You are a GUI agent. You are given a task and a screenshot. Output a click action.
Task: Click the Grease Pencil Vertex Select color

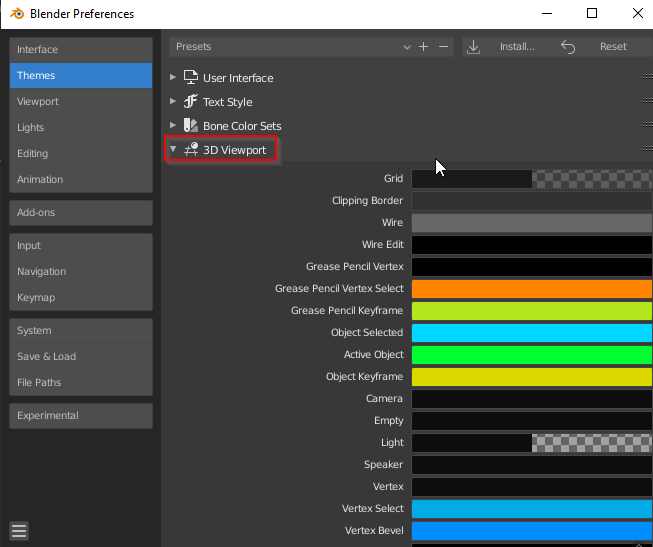coord(531,289)
